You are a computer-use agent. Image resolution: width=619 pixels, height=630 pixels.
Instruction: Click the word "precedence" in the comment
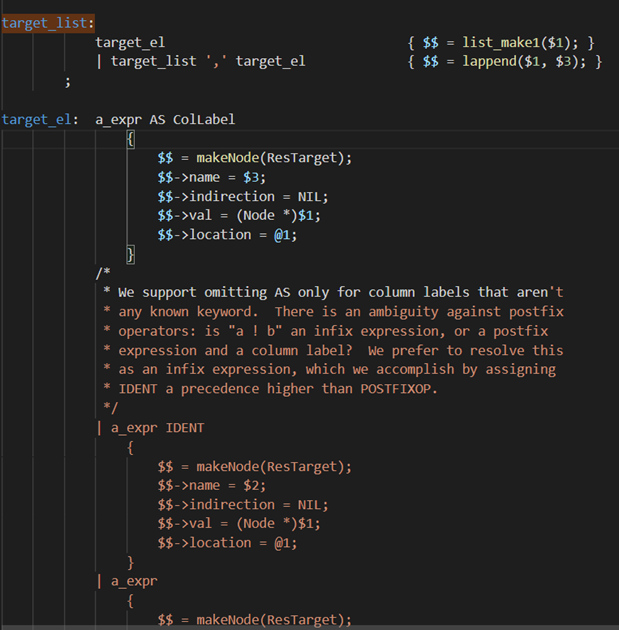point(220,389)
